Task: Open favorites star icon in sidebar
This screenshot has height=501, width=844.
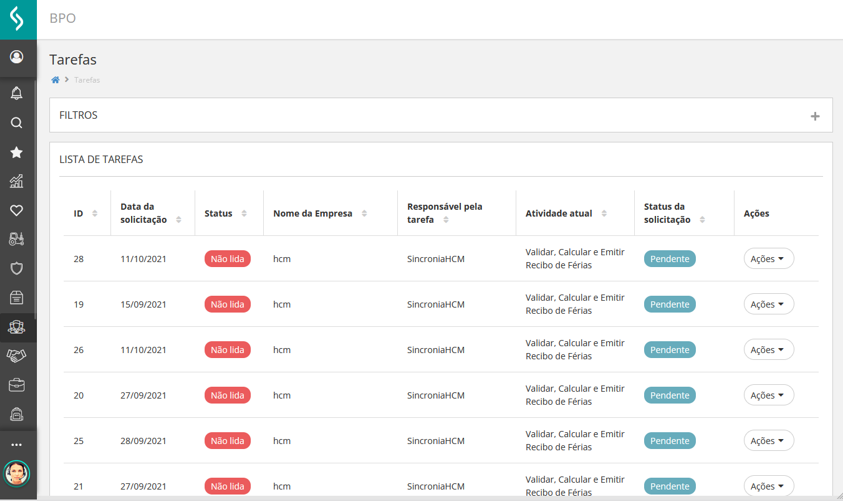Action: pos(17,152)
